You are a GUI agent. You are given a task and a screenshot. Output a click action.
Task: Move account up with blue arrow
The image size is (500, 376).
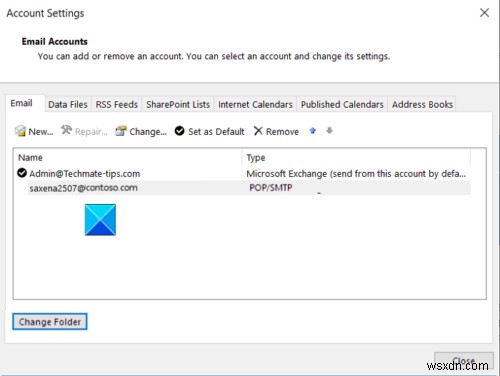[x=312, y=131]
